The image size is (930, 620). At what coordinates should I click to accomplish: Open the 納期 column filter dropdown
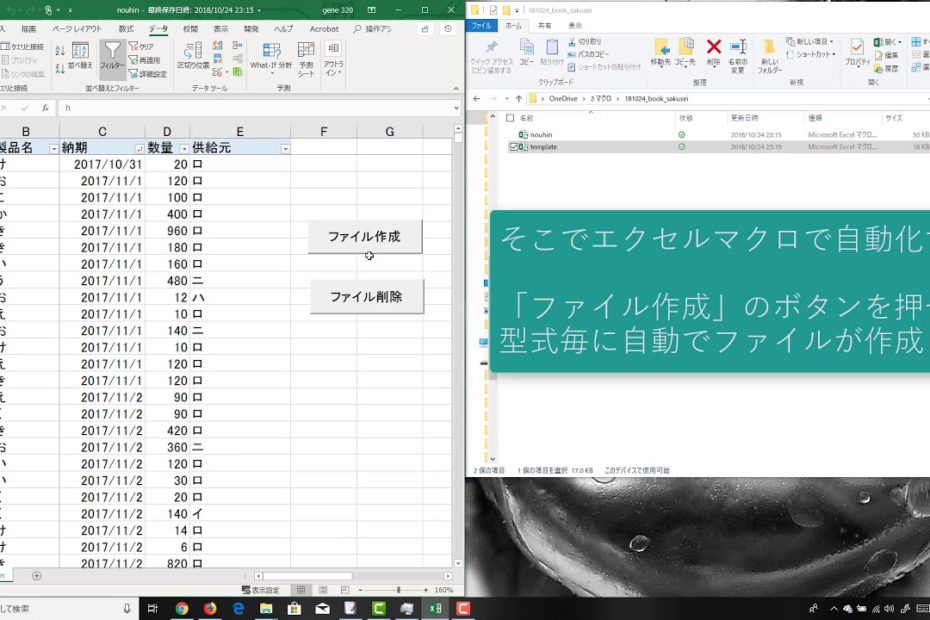138,148
